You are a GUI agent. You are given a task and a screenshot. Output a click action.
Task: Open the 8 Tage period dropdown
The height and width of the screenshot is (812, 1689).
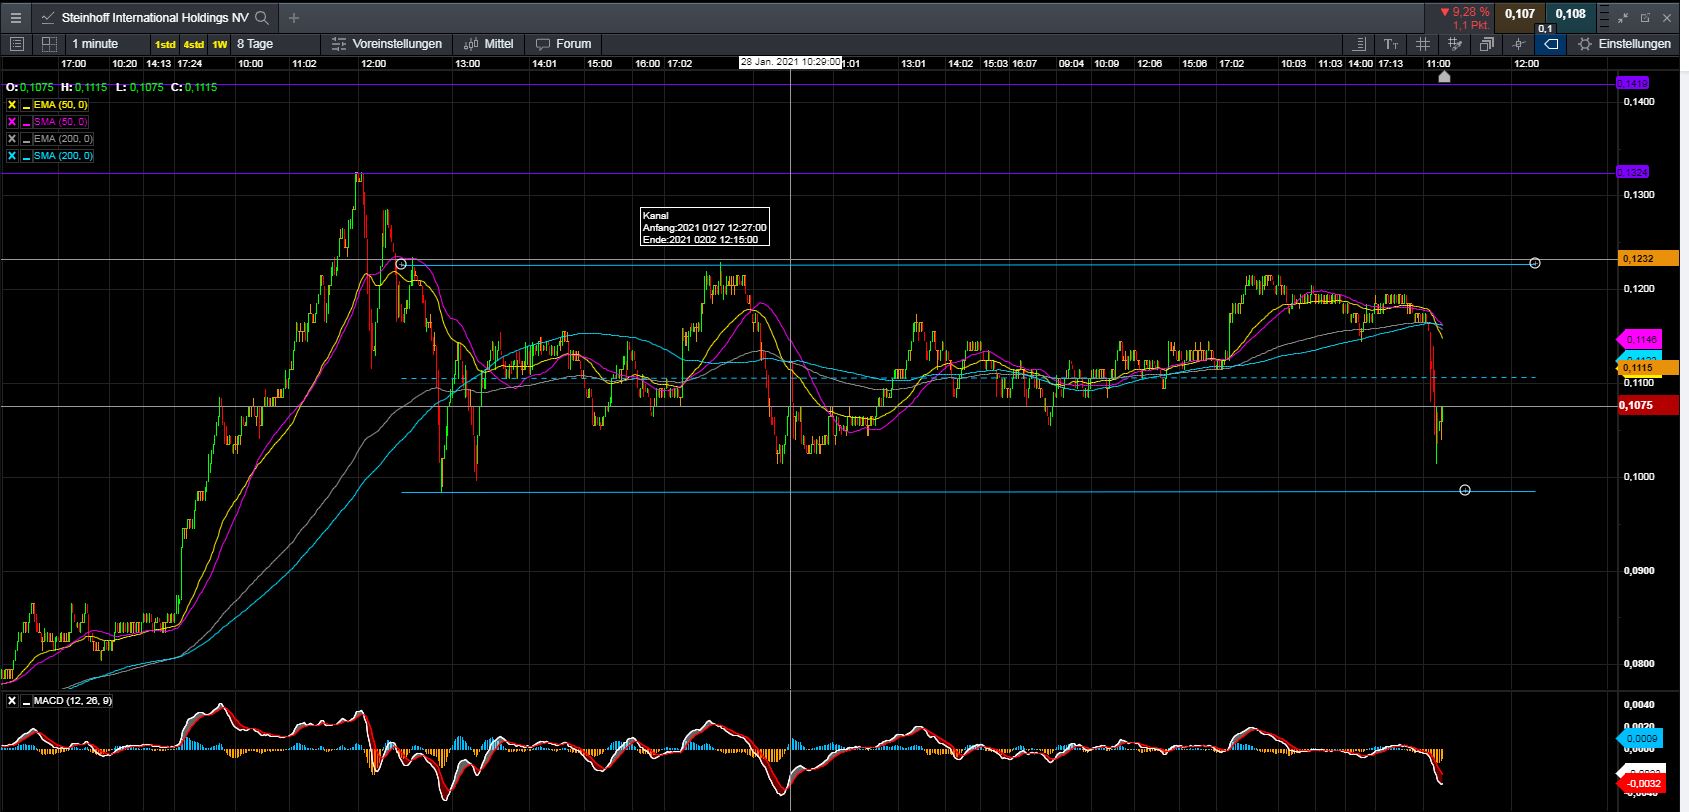coord(255,44)
